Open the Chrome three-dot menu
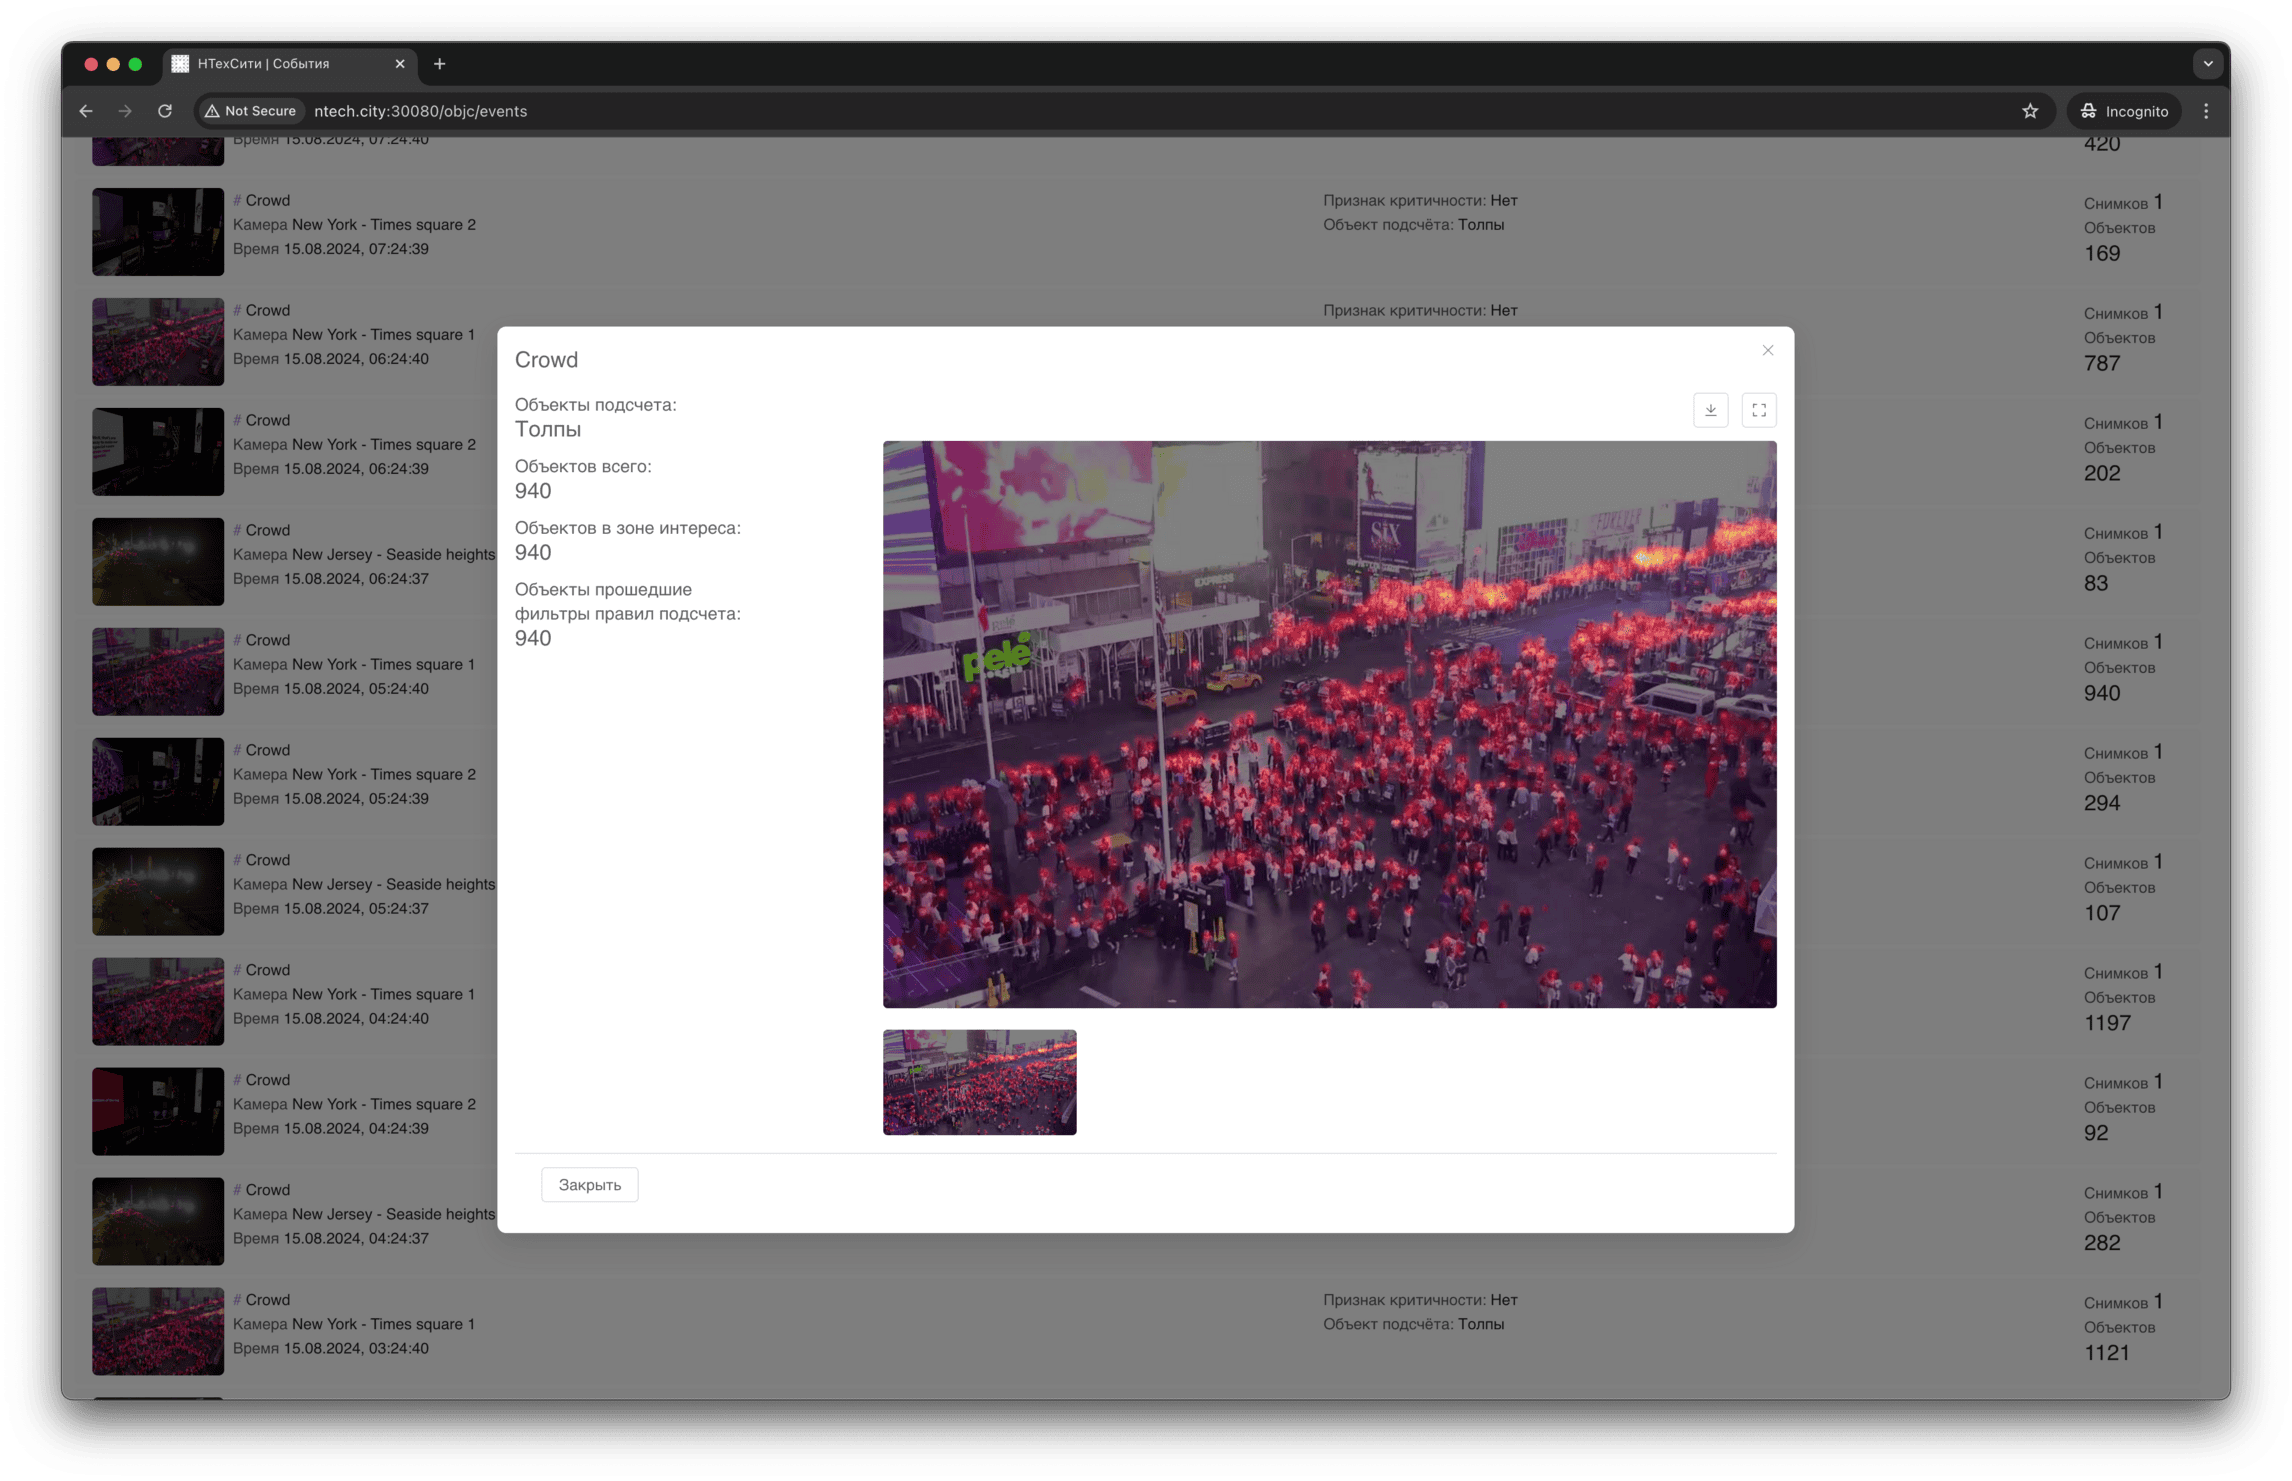 (x=2205, y=111)
